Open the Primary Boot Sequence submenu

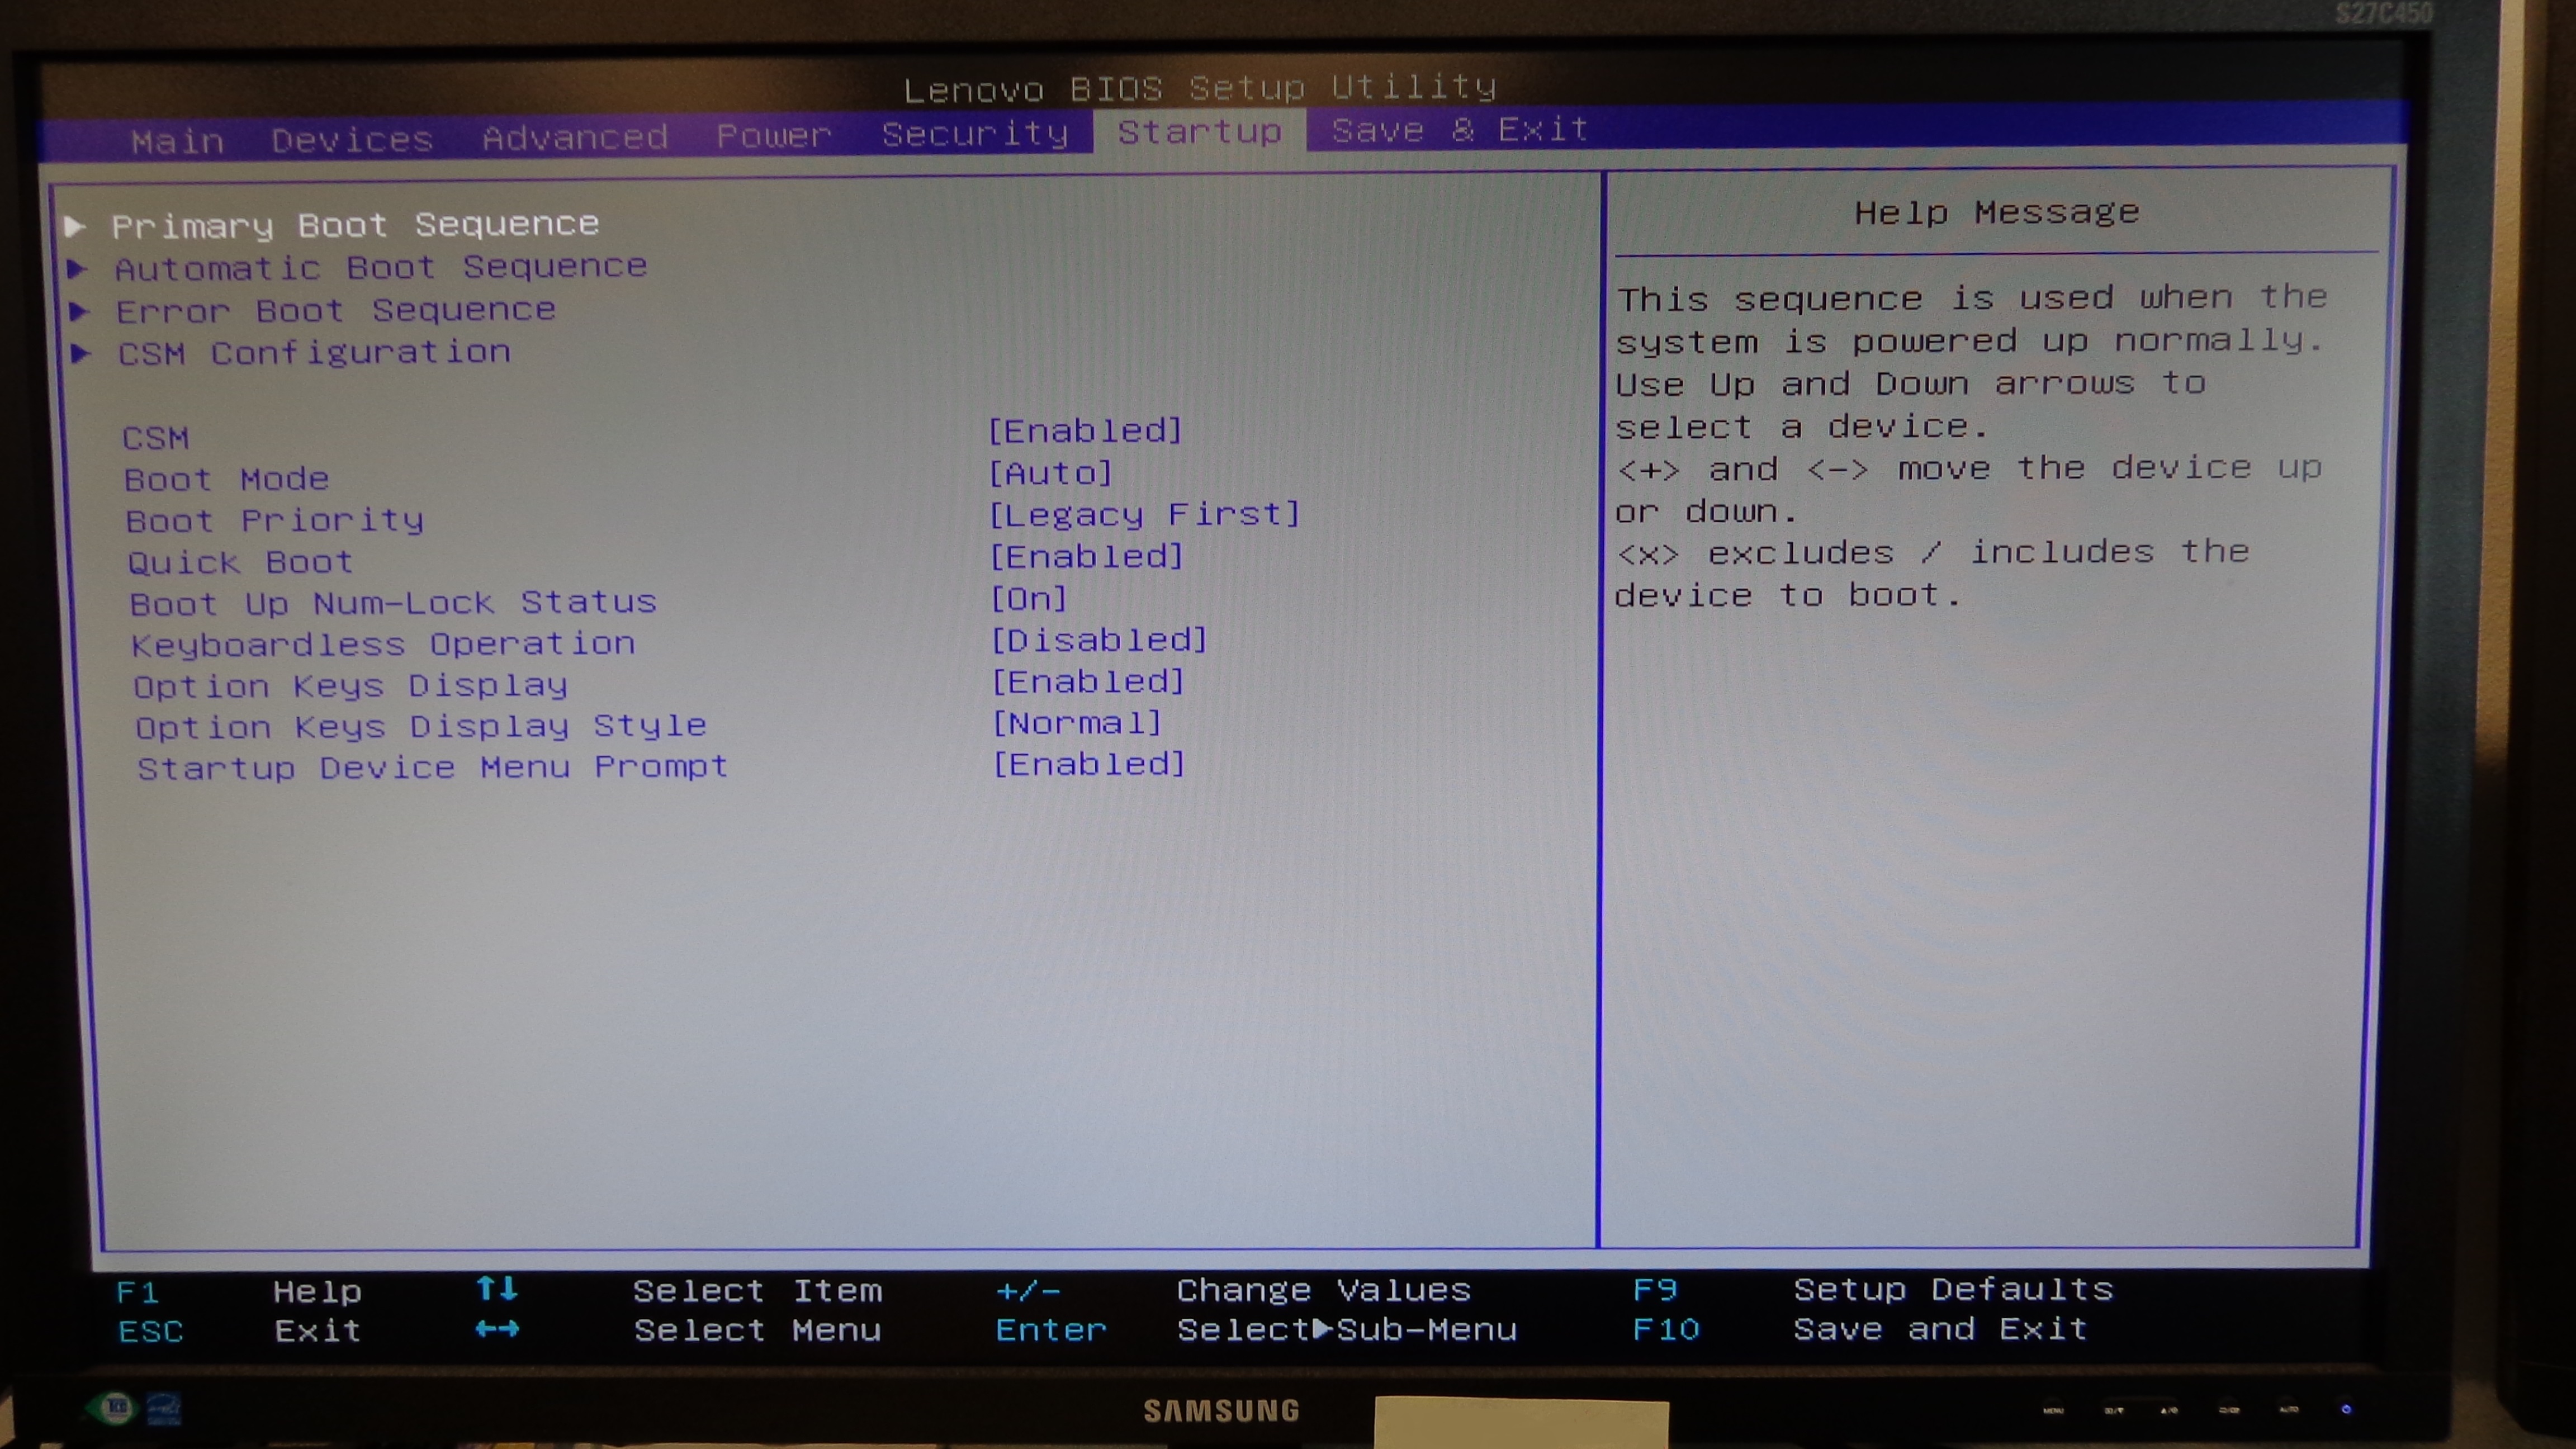click(355, 225)
